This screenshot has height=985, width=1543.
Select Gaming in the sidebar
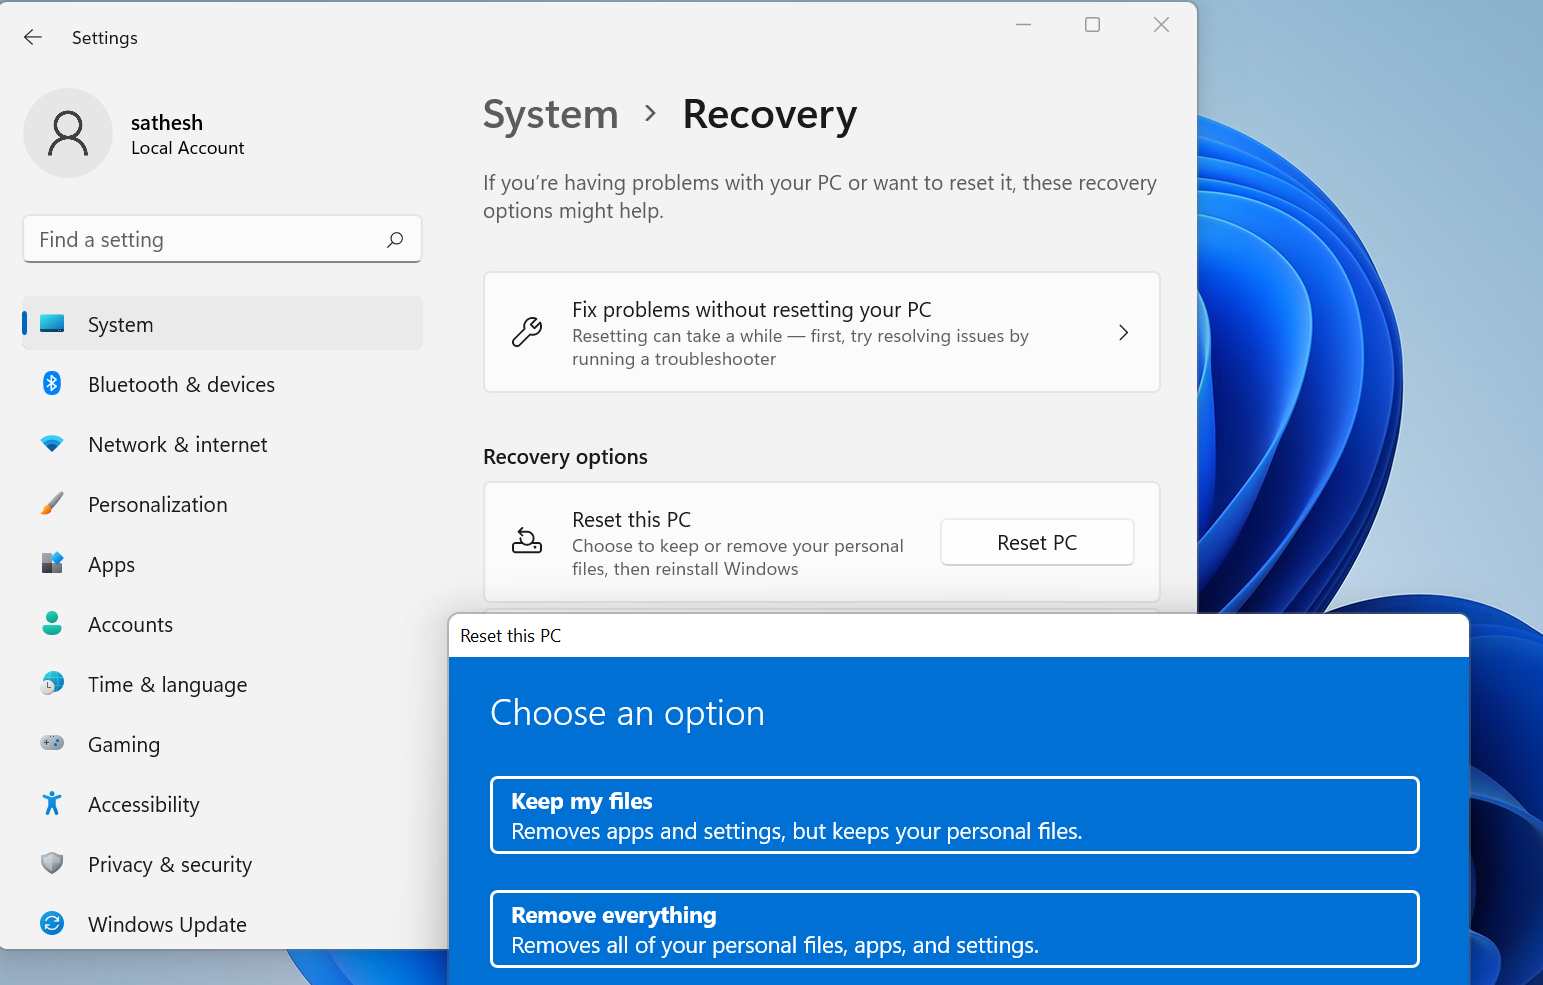click(222, 744)
